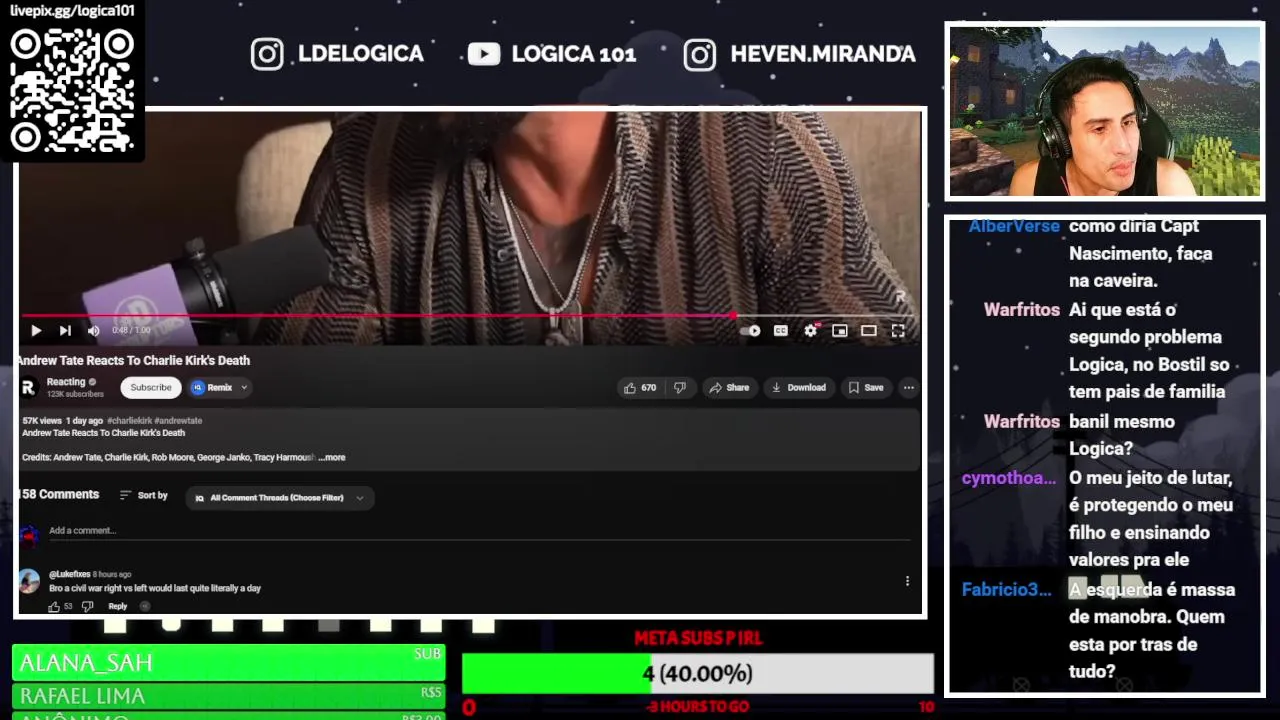Image resolution: width=1280 pixels, height=720 pixels.
Task: Click the 57K views text
Action: pyautogui.click(x=42, y=421)
